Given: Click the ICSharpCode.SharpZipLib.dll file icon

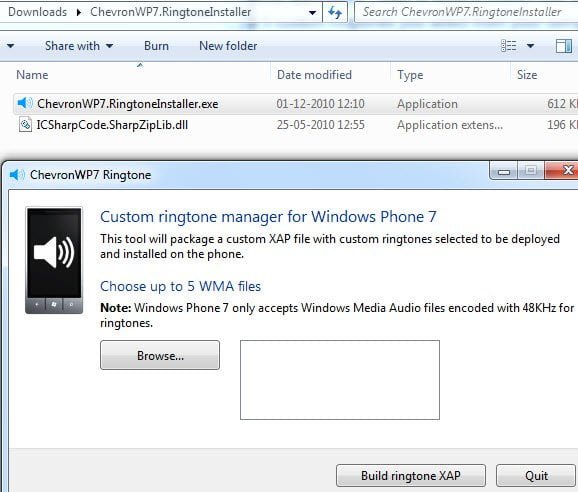Looking at the screenshot, I should [25, 125].
